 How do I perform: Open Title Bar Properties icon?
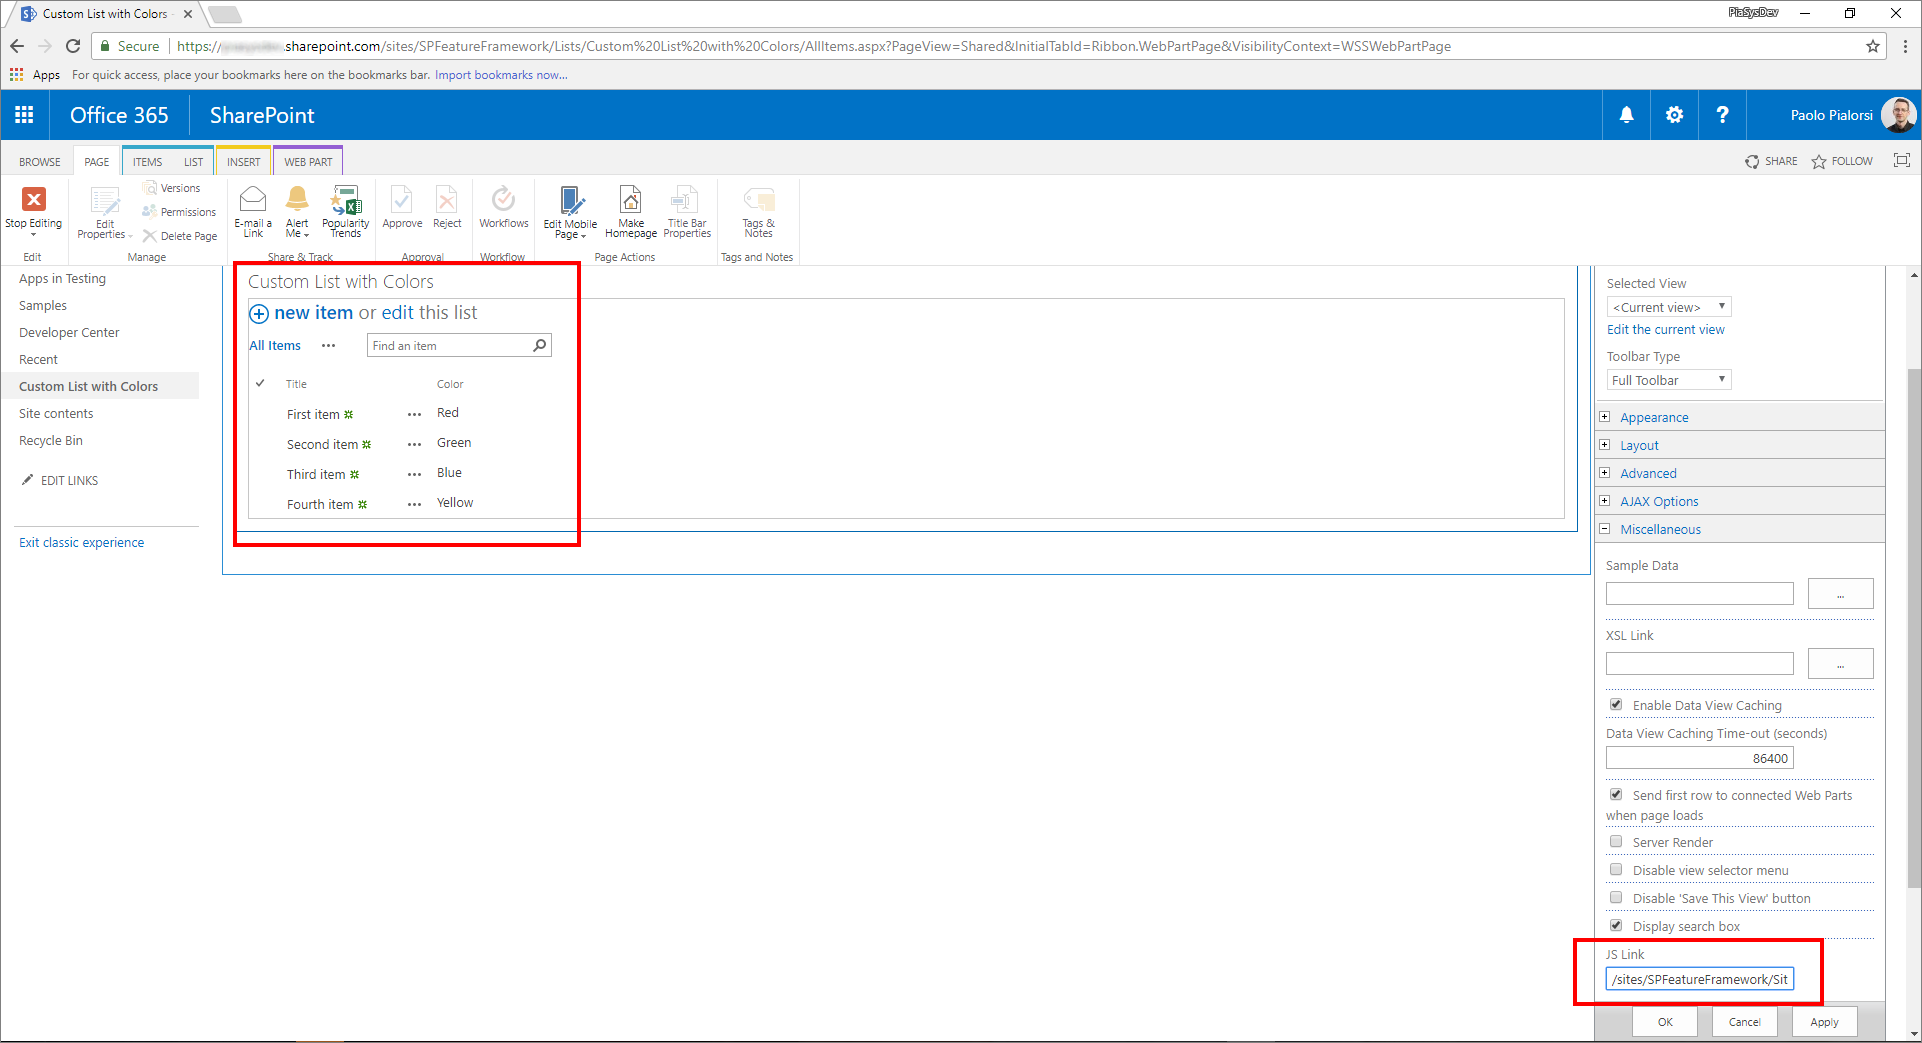click(x=686, y=199)
